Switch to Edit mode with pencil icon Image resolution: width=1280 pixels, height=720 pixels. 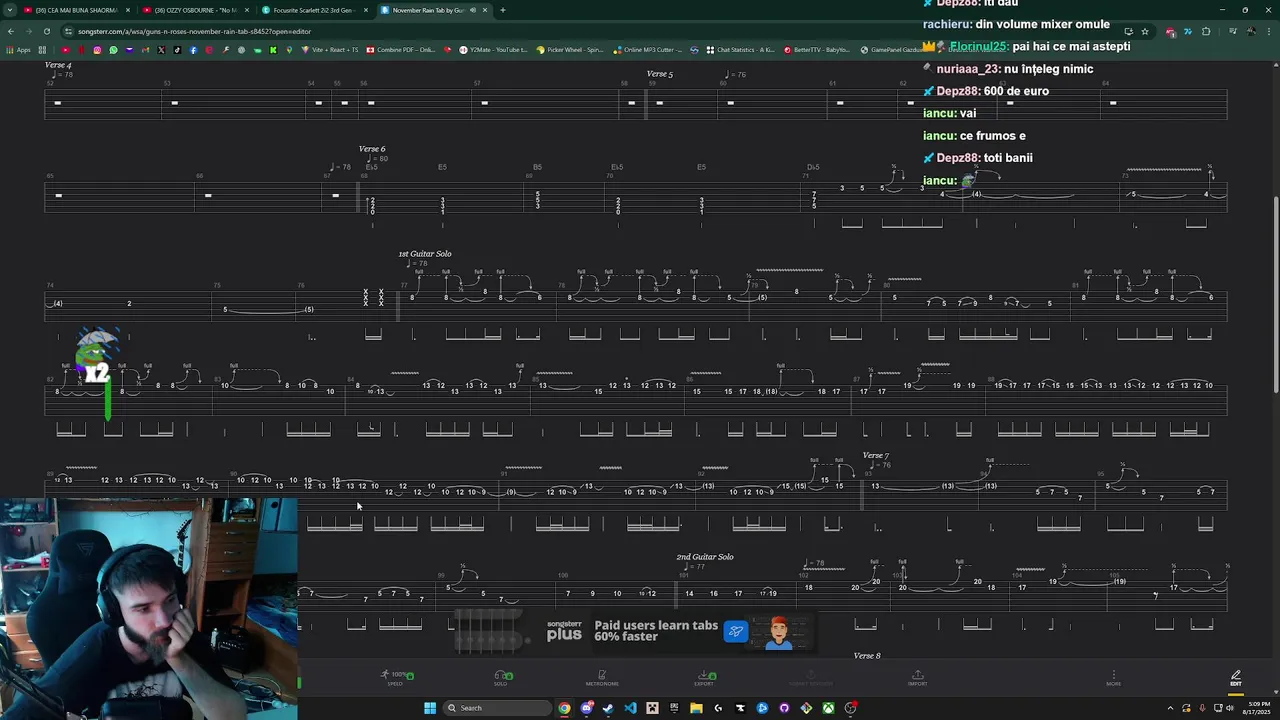pyautogui.click(x=1236, y=678)
